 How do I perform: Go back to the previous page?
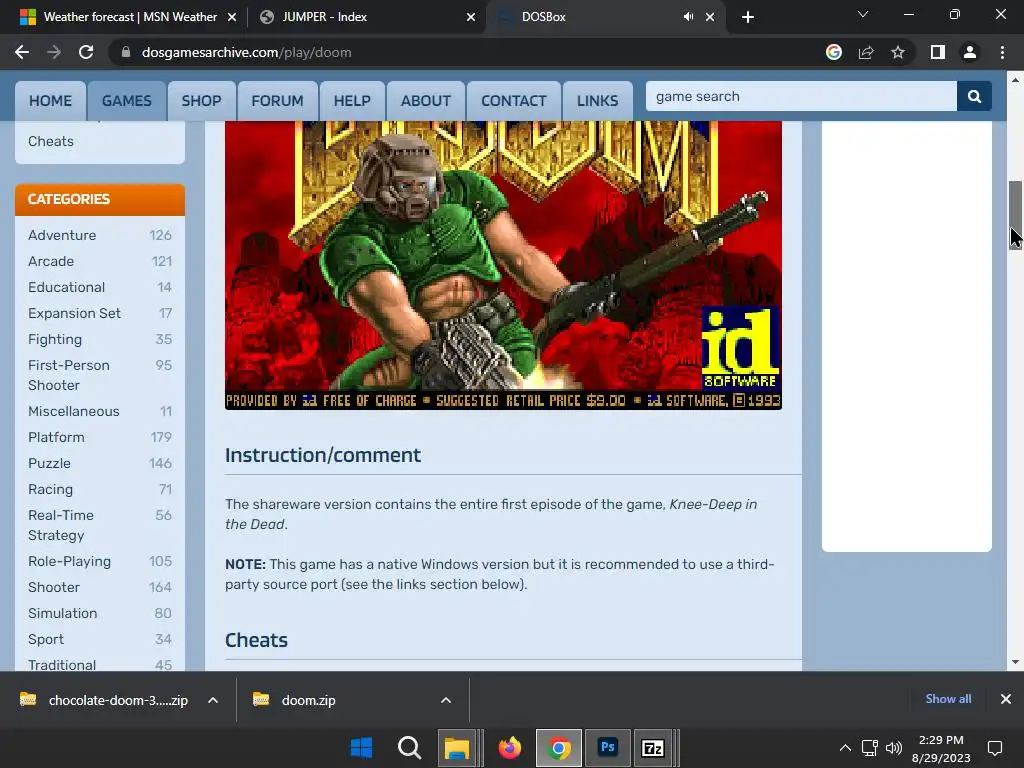coord(22,52)
